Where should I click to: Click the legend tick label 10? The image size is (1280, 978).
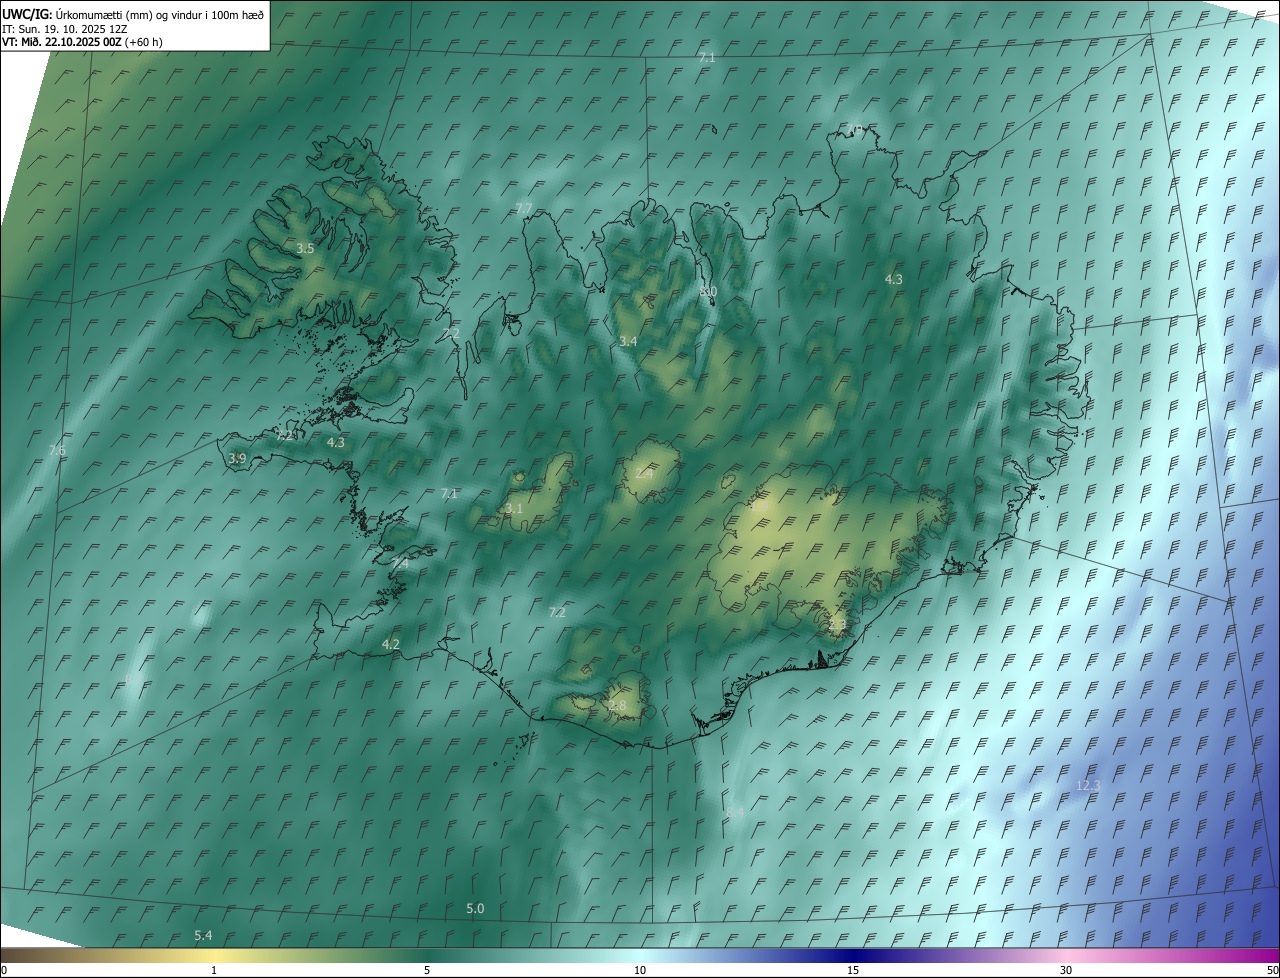[640, 970]
